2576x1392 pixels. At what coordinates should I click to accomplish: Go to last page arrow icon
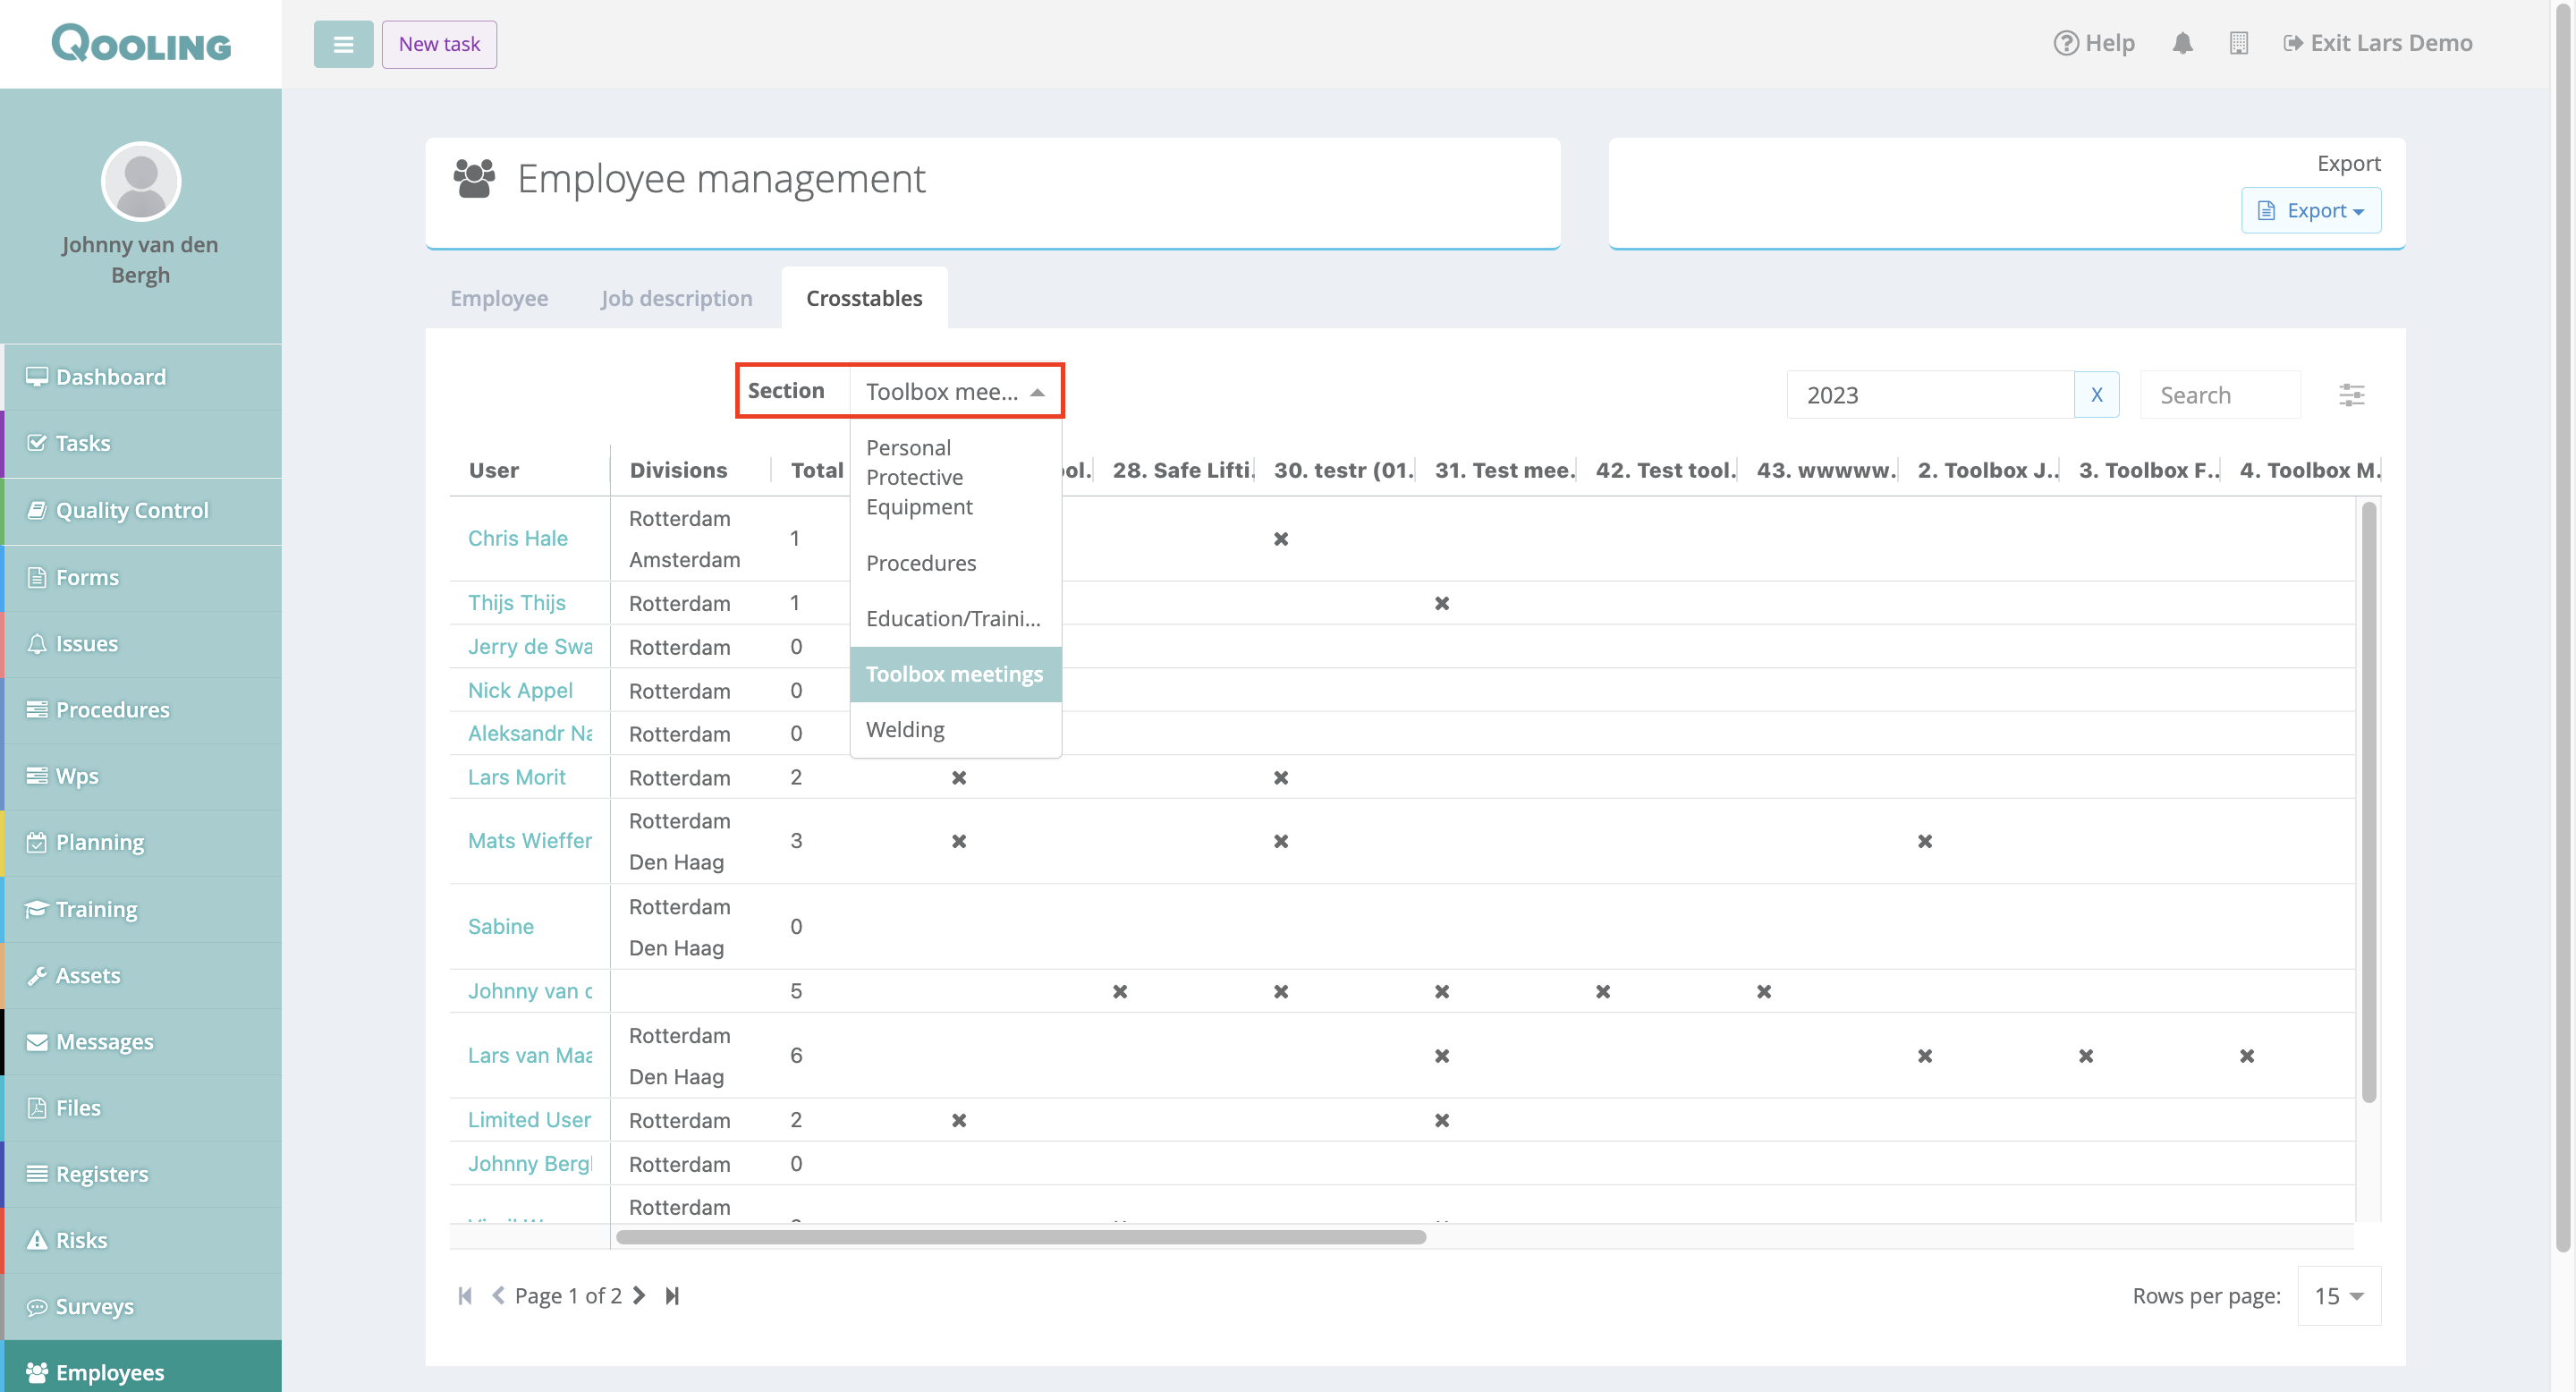pyautogui.click(x=672, y=1296)
